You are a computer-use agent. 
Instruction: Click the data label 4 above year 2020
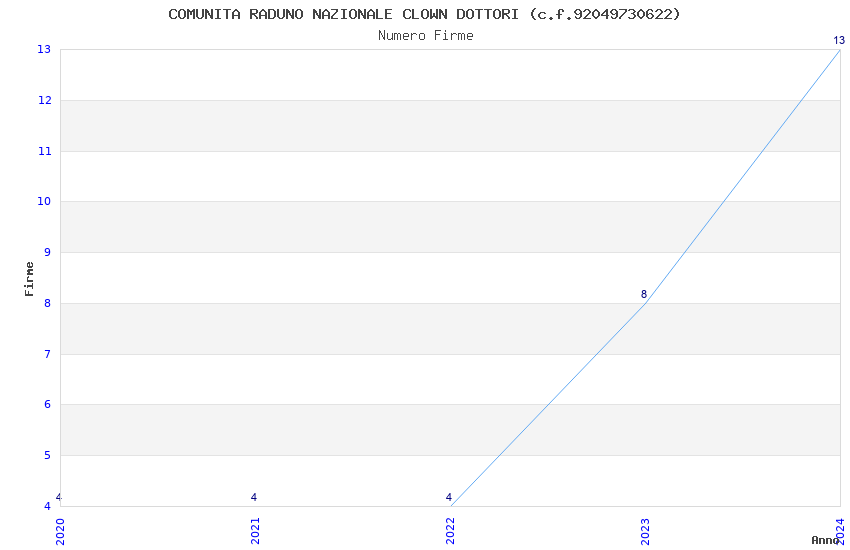coord(59,497)
